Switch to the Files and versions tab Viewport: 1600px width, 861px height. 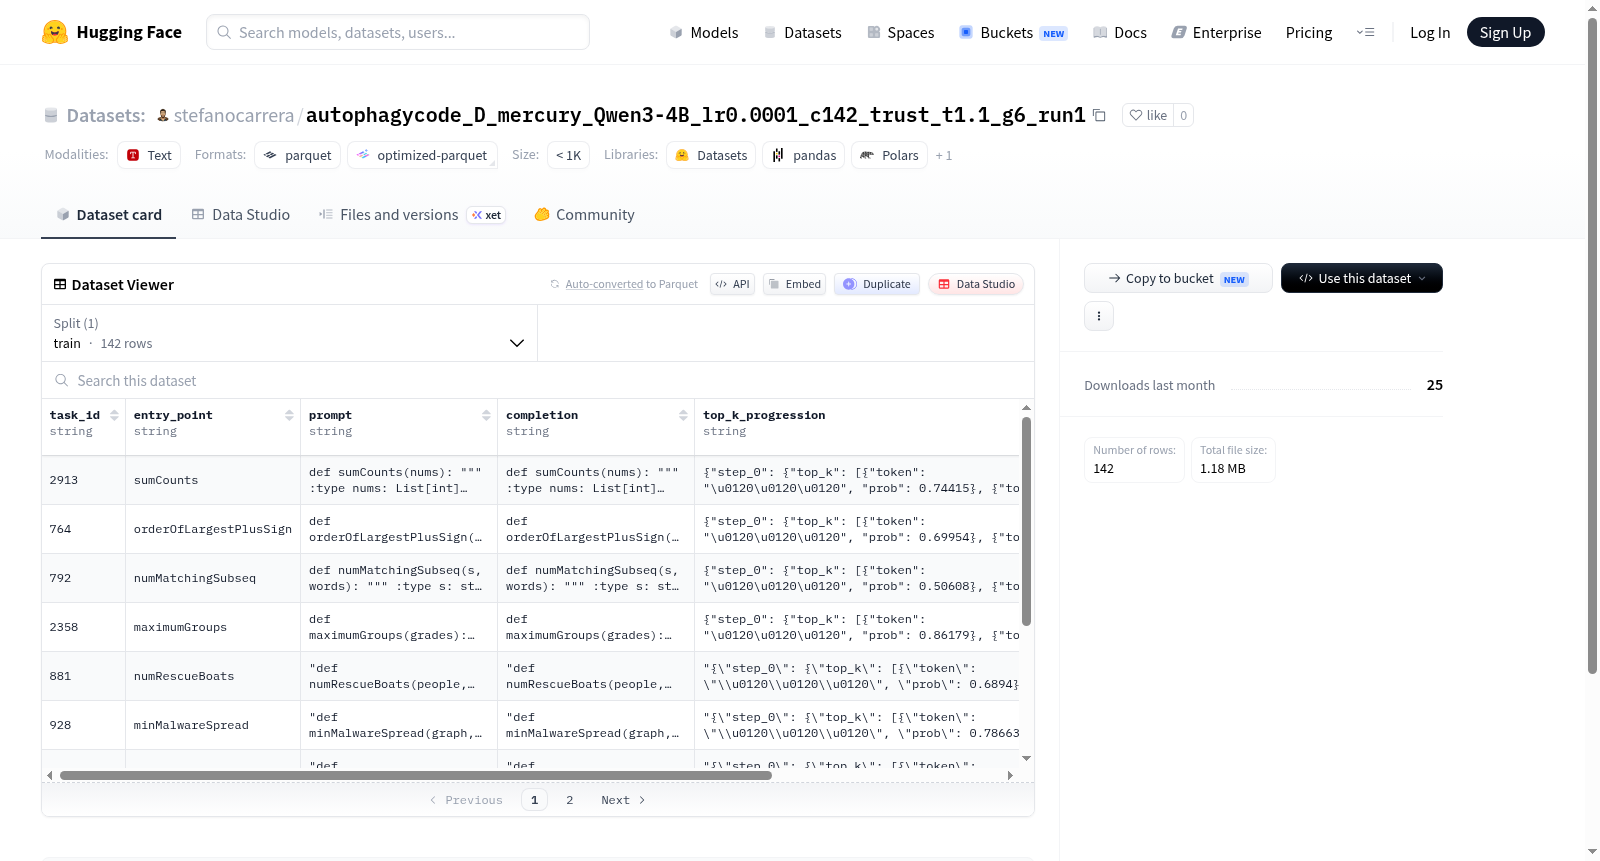point(412,214)
